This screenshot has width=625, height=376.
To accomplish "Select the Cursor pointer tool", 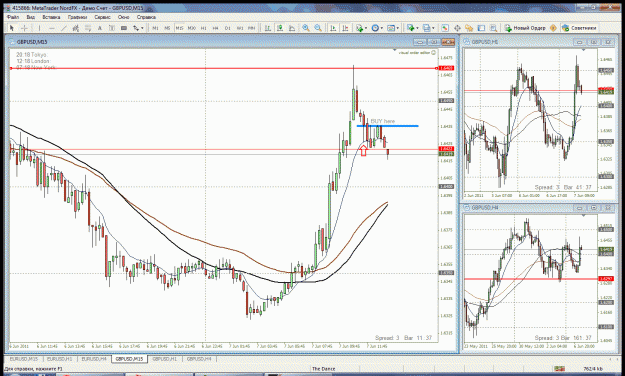I will 12,28.
